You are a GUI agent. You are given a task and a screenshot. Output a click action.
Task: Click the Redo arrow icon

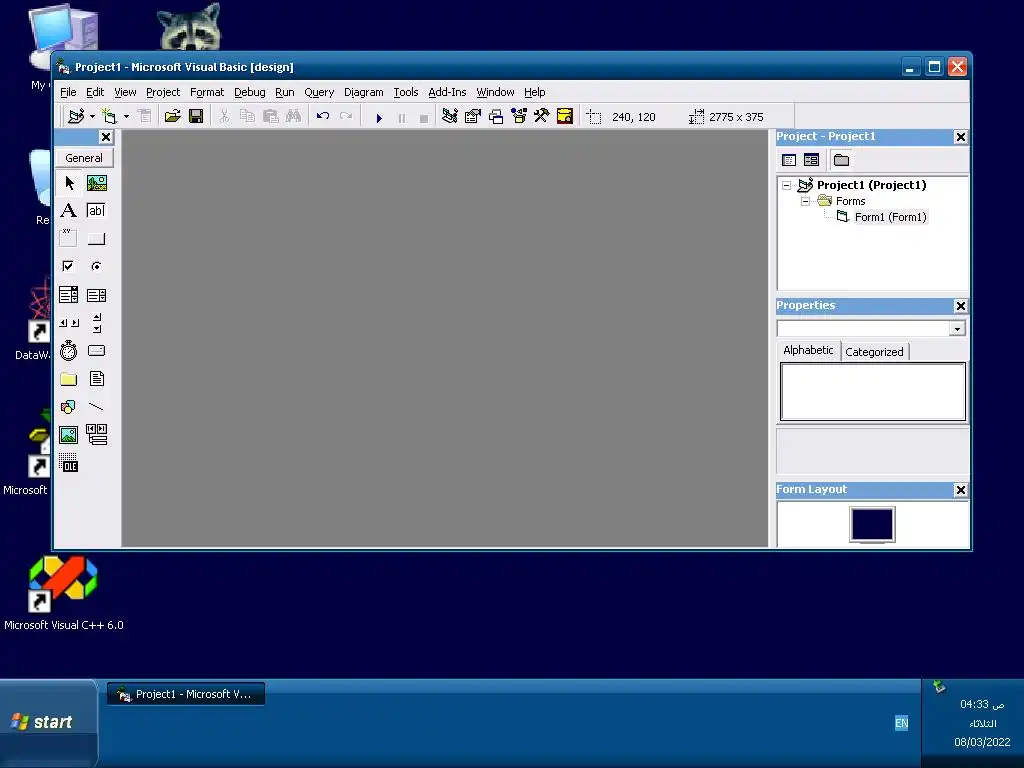345,116
